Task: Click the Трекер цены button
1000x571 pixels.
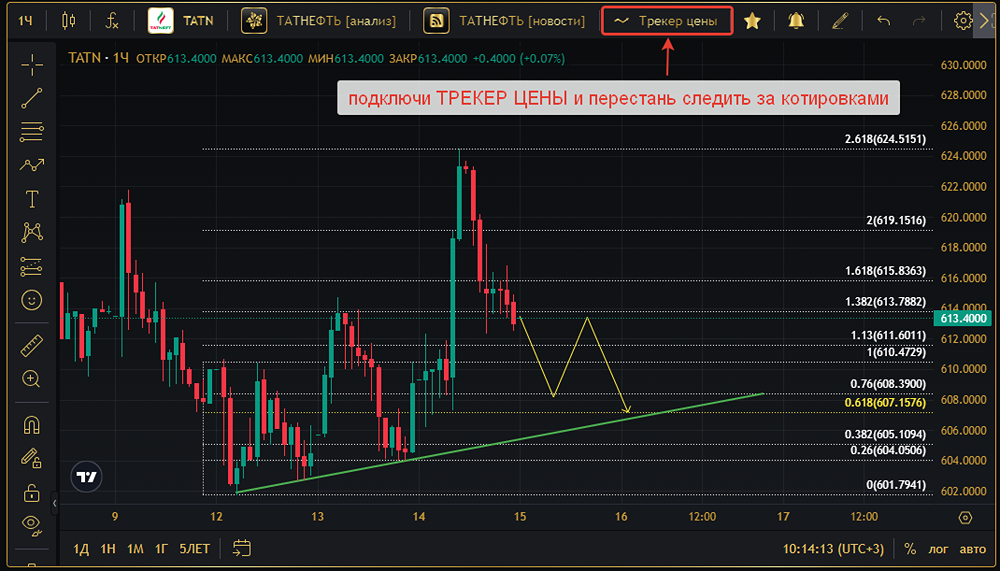Action: pos(666,21)
